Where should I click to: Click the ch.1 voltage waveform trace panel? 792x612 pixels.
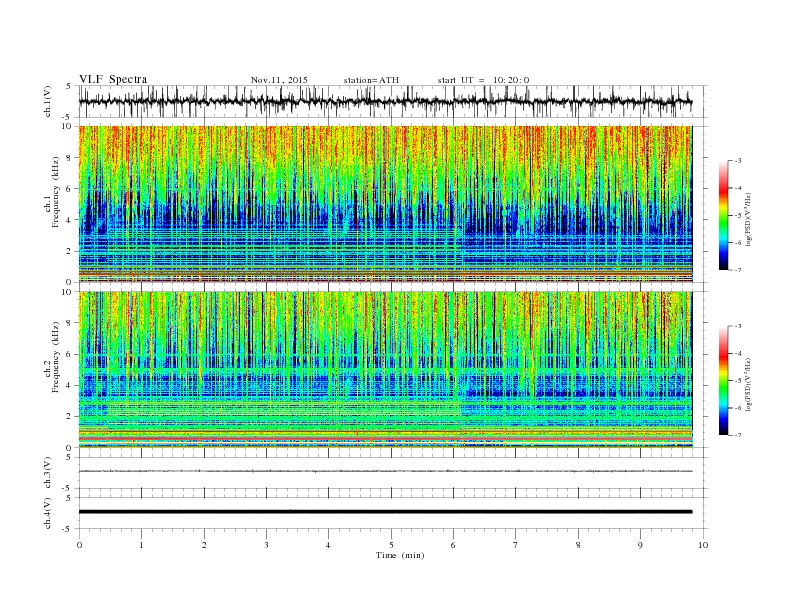(x=393, y=101)
